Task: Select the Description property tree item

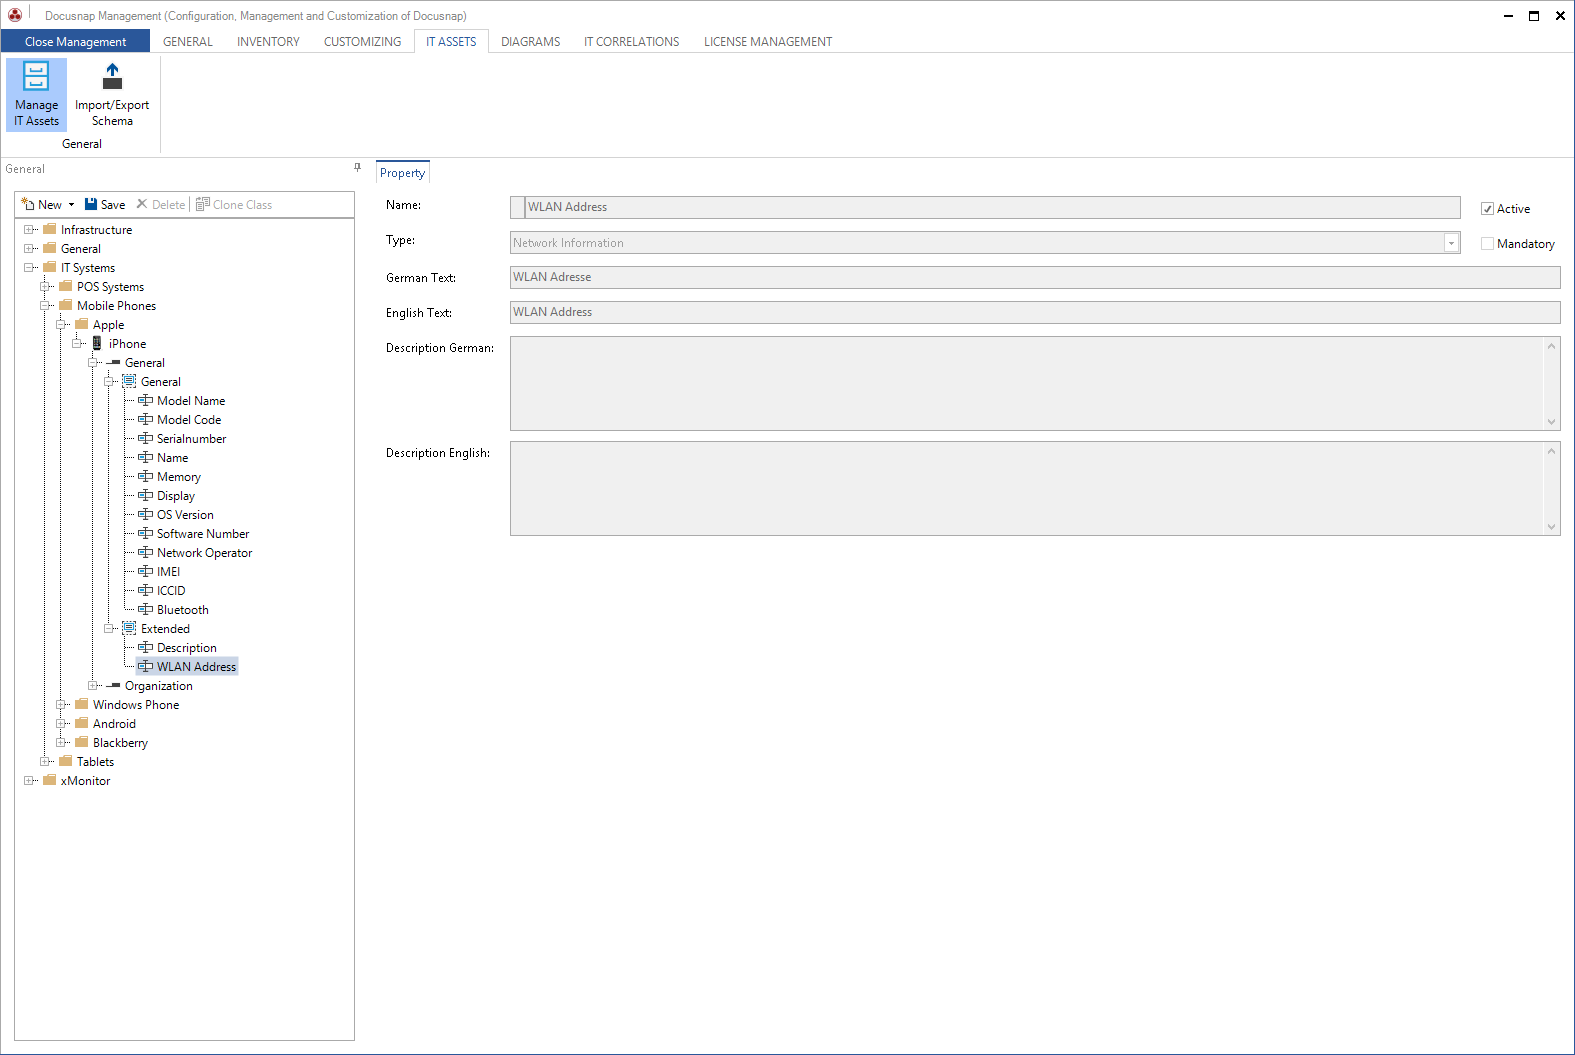Action: tap(186, 648)
